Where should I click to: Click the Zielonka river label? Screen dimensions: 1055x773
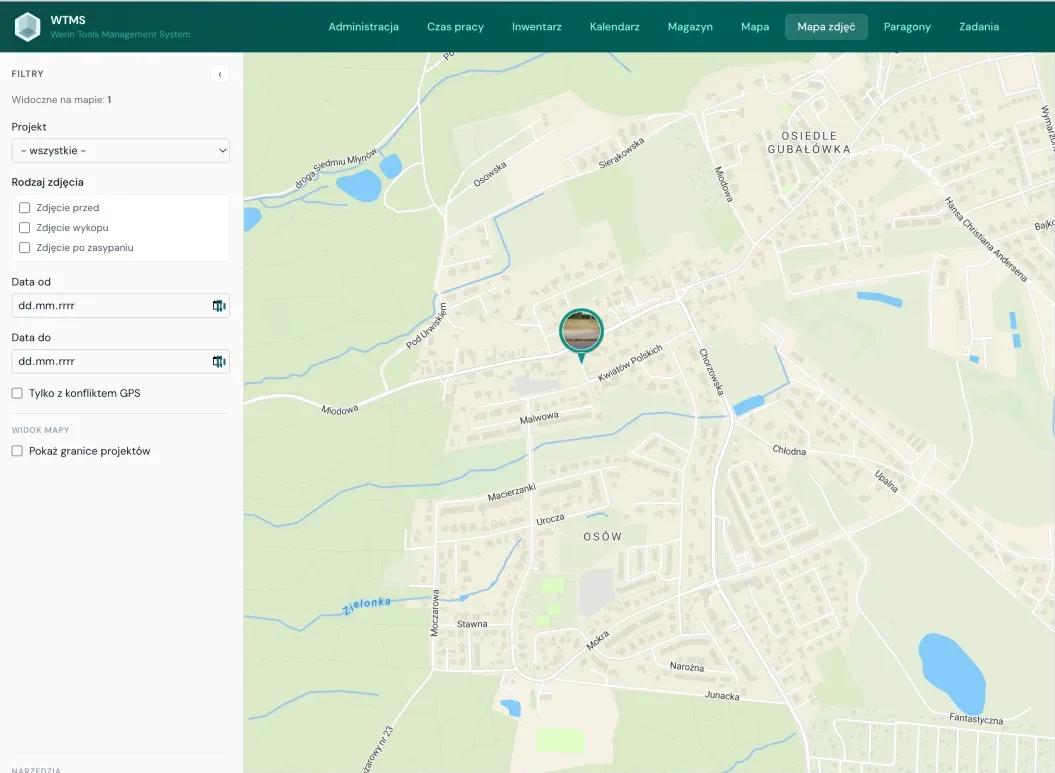click(367, 605)
